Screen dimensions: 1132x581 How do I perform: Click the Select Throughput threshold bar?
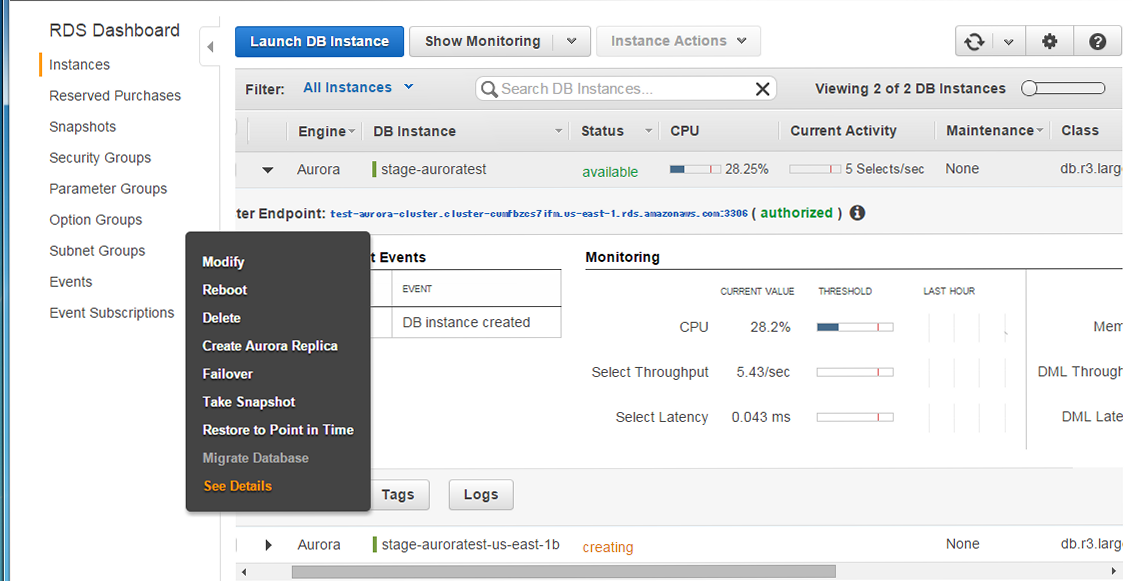tap(855, 372)
